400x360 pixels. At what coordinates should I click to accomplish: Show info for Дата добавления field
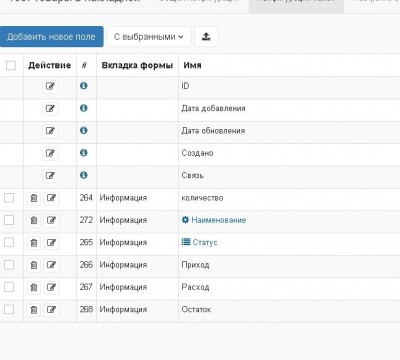point(84,108)
